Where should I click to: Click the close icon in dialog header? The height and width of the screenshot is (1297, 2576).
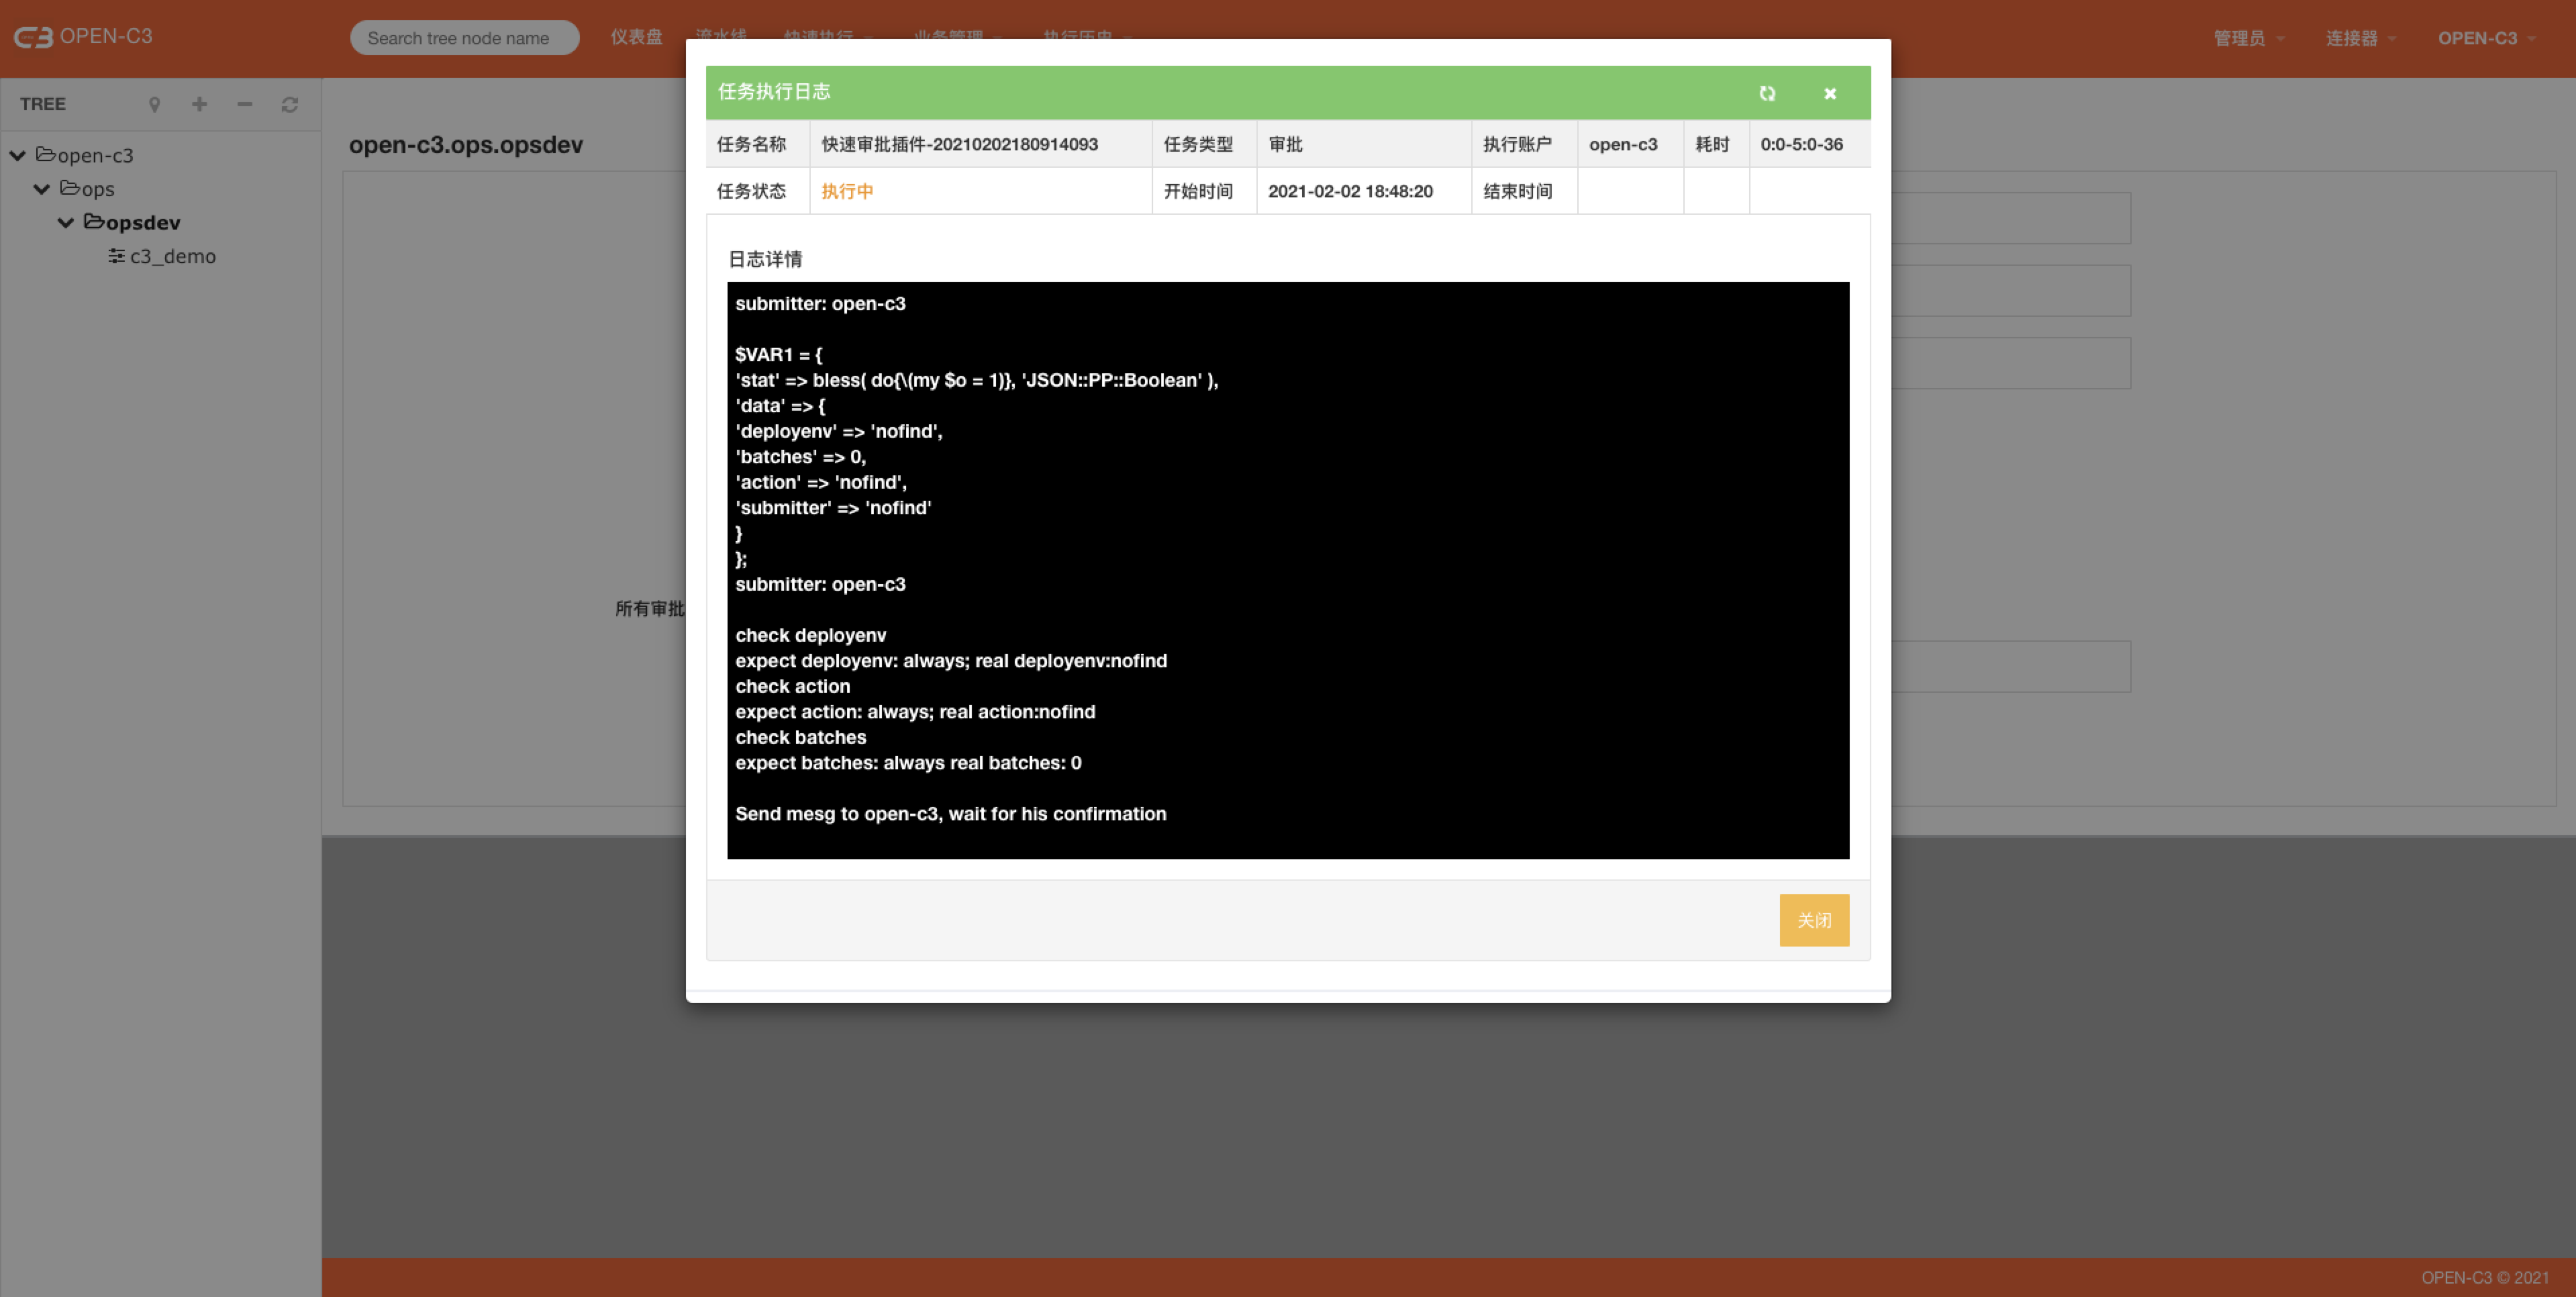pyautogui.click(x=1830, y=93)
